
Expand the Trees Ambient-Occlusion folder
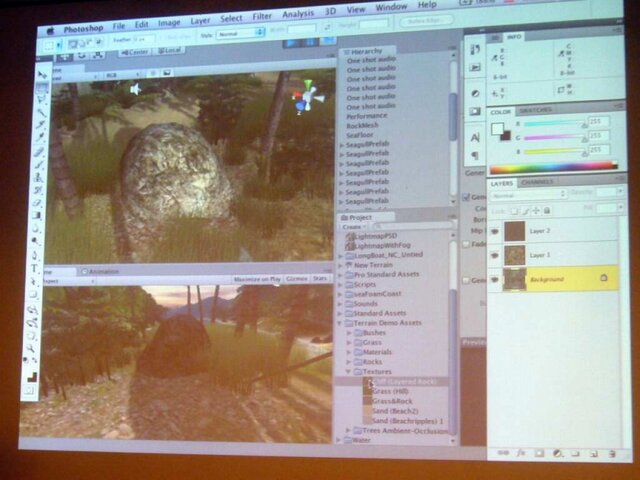click(348, 430)
